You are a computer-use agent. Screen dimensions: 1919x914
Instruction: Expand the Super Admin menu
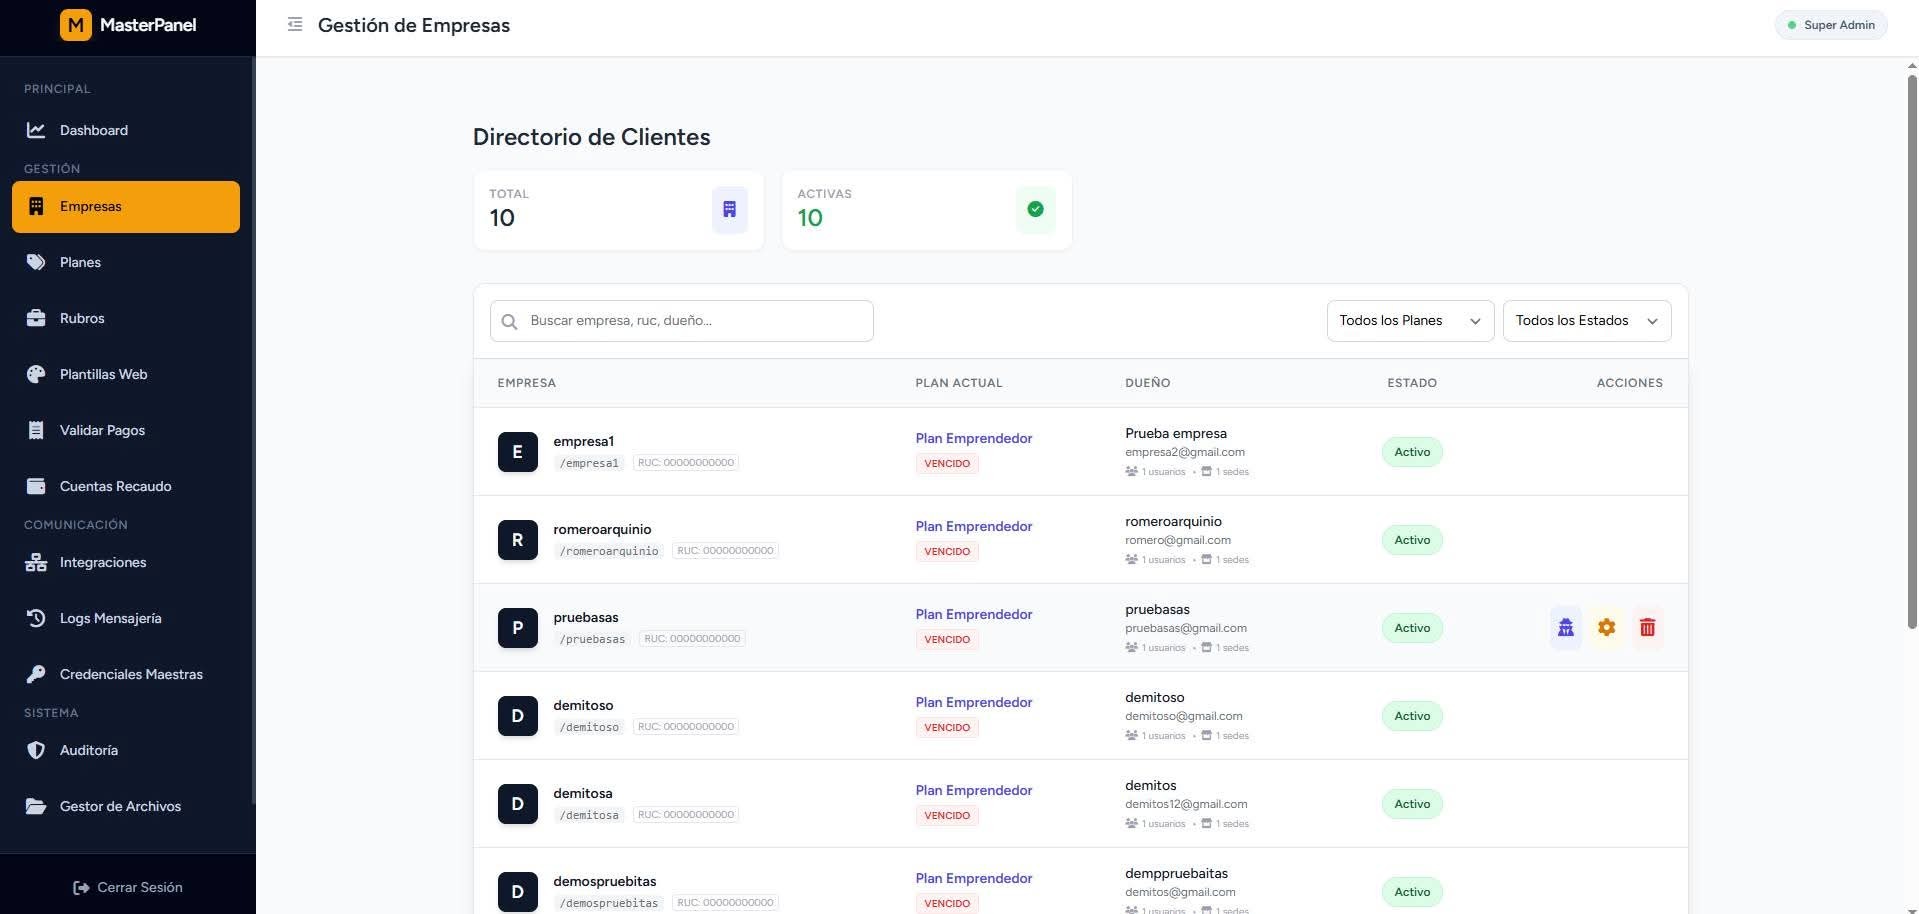(x=1831, y=25)
